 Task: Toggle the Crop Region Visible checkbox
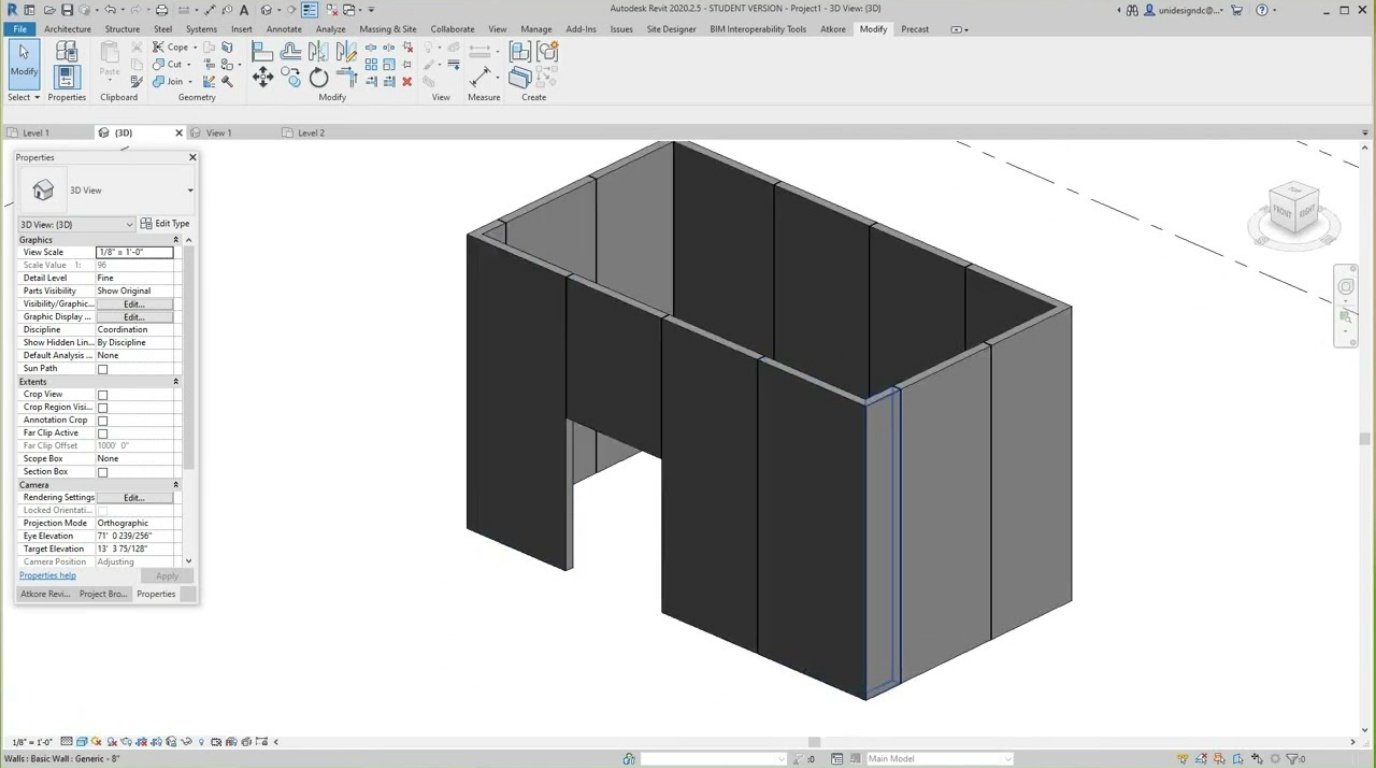(x=102, y=408)
